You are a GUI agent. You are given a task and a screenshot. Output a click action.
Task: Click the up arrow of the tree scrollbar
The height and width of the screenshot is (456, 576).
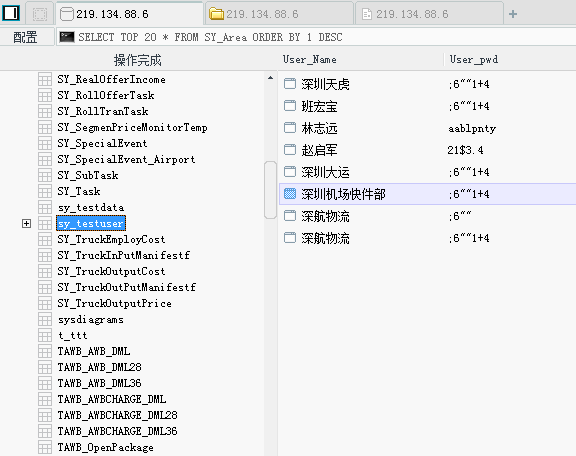(270, 78)
